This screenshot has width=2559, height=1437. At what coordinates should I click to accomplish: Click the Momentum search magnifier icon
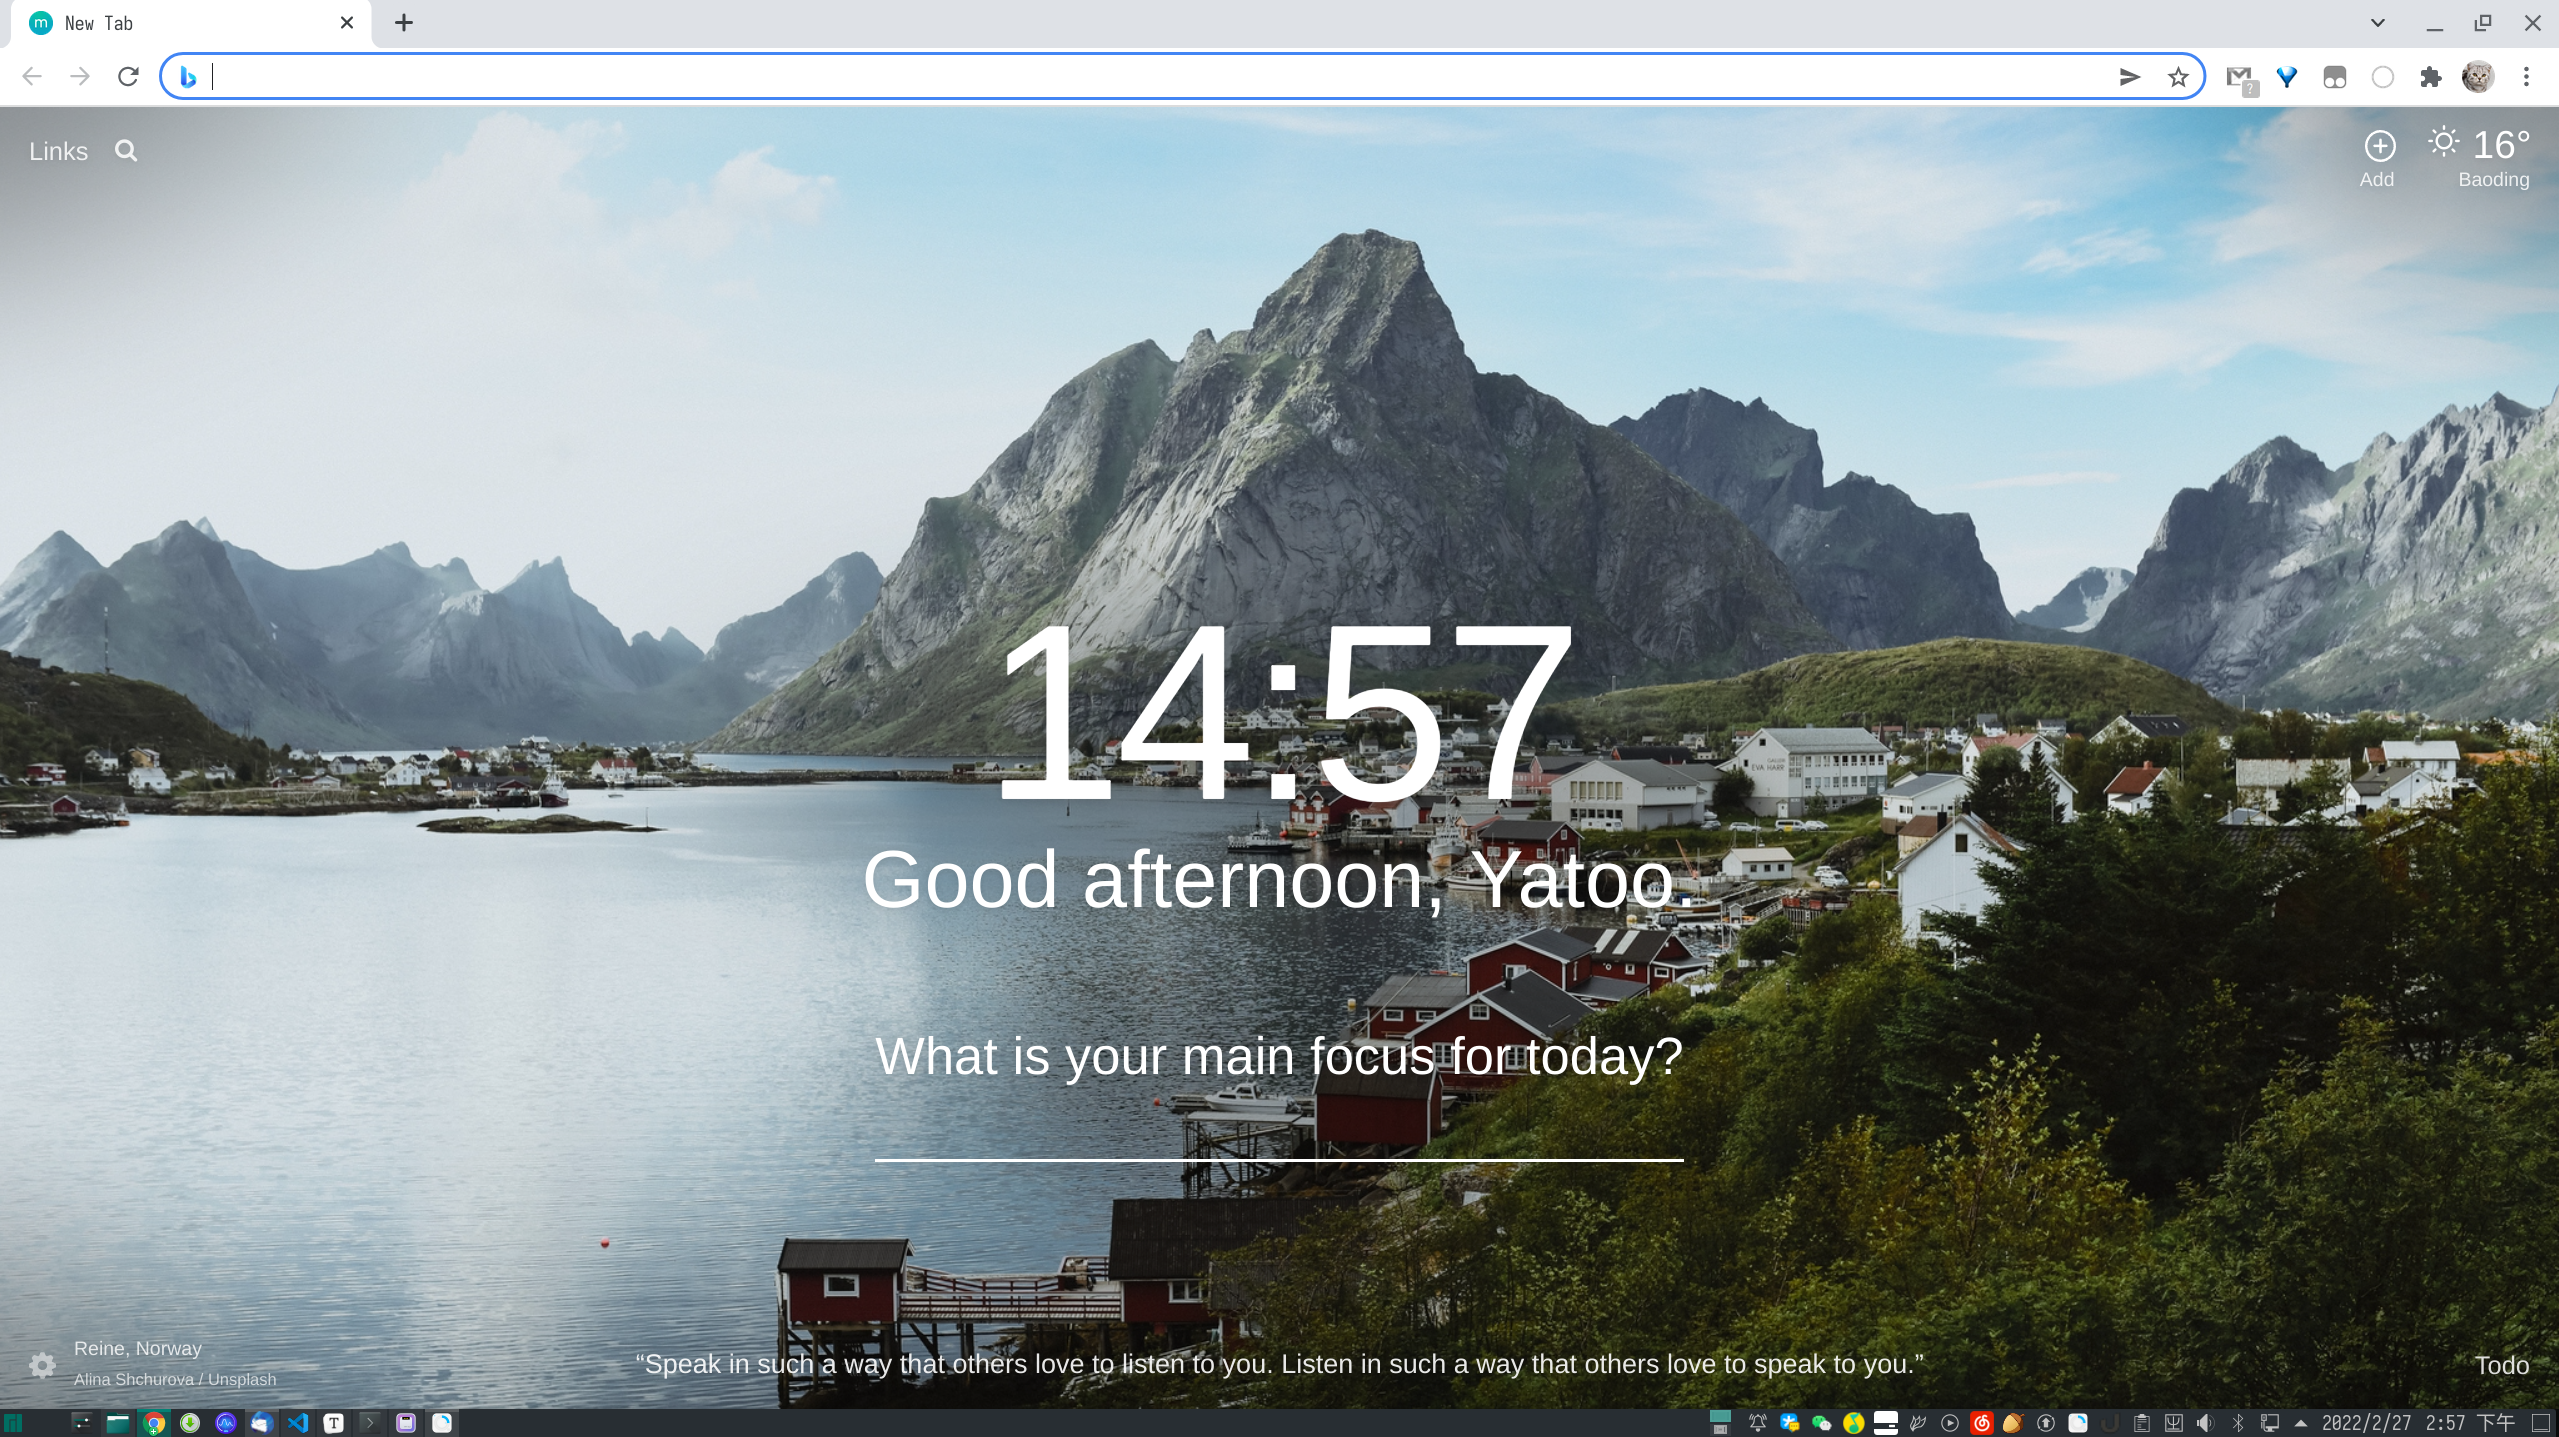click(126, 151)
